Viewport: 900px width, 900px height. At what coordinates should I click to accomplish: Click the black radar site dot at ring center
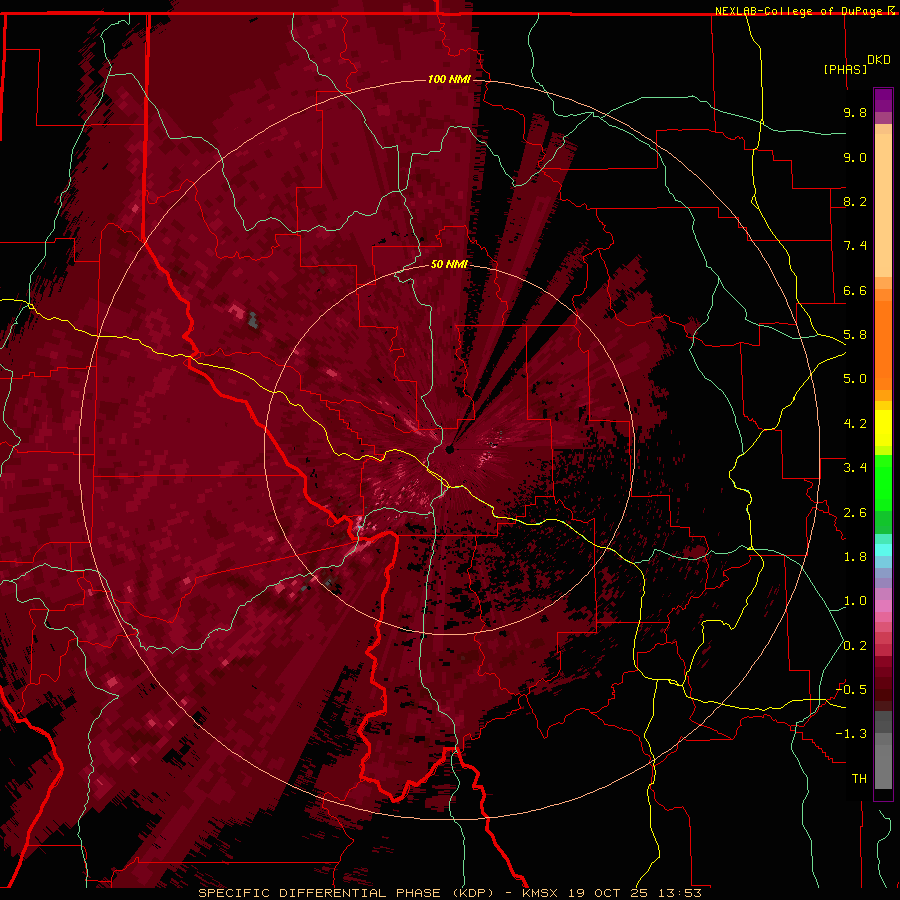coord(449,449)
